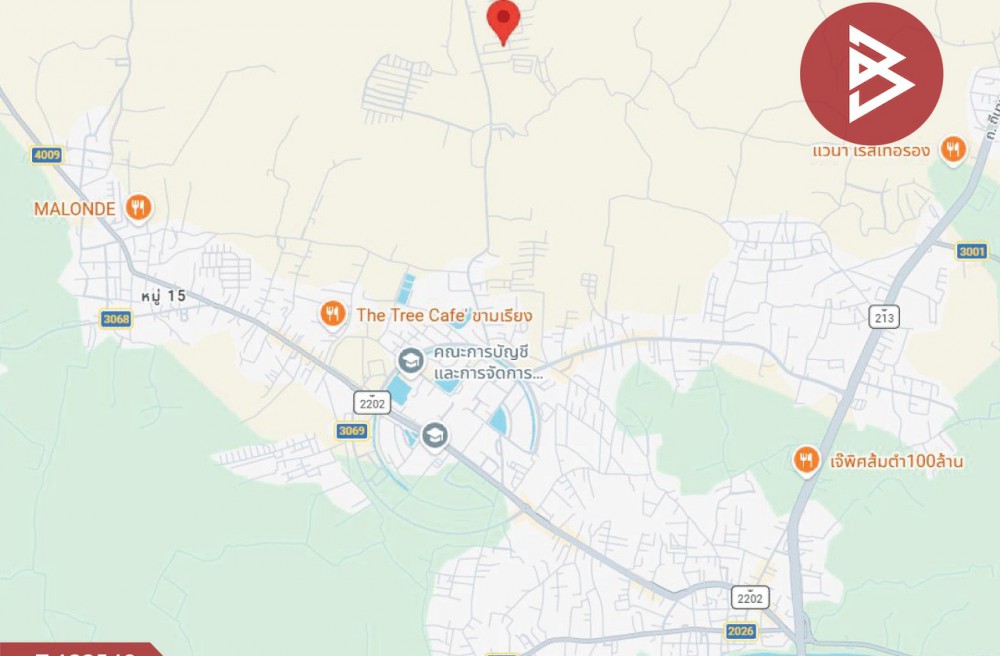Click the 2202 highway shield near university
Image resolution: width=1000 pixels, height=656 pixels.
point(372,403)
